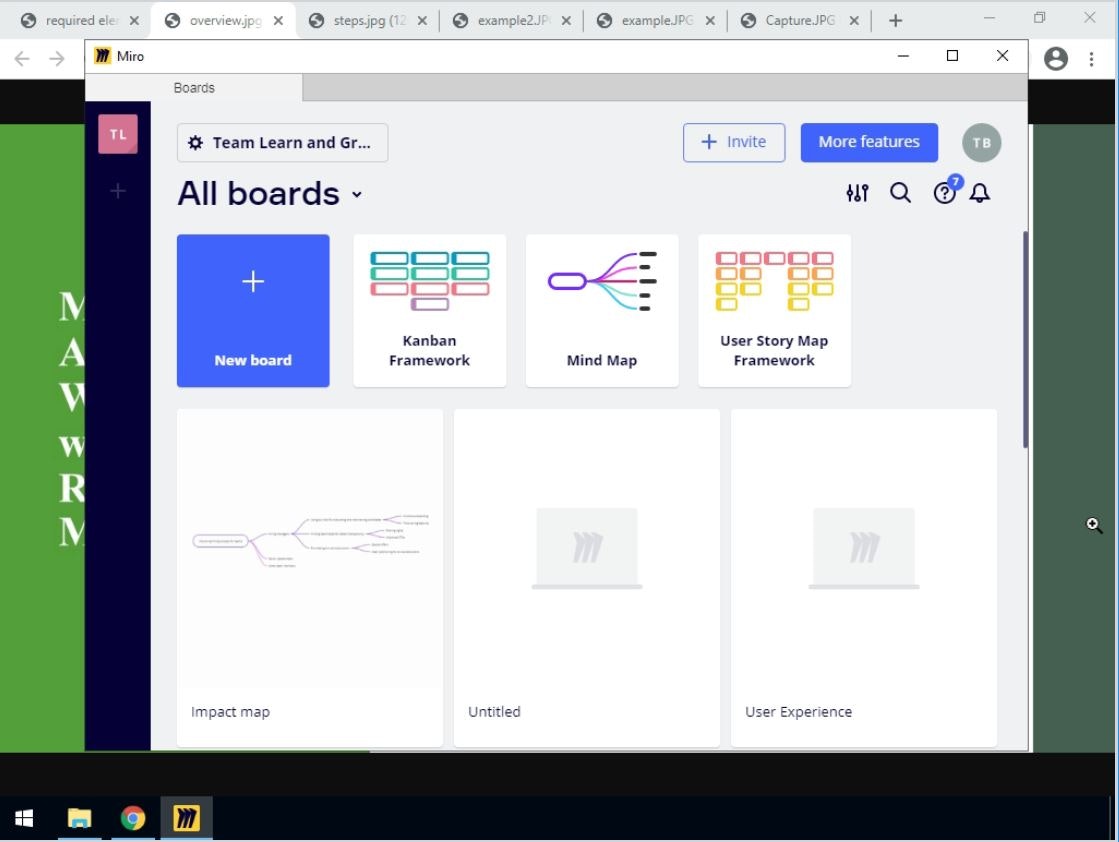This screenshot has width=1119, height=842.
Task: Open File Explorer from taskbar
Action: coord(79,818)
